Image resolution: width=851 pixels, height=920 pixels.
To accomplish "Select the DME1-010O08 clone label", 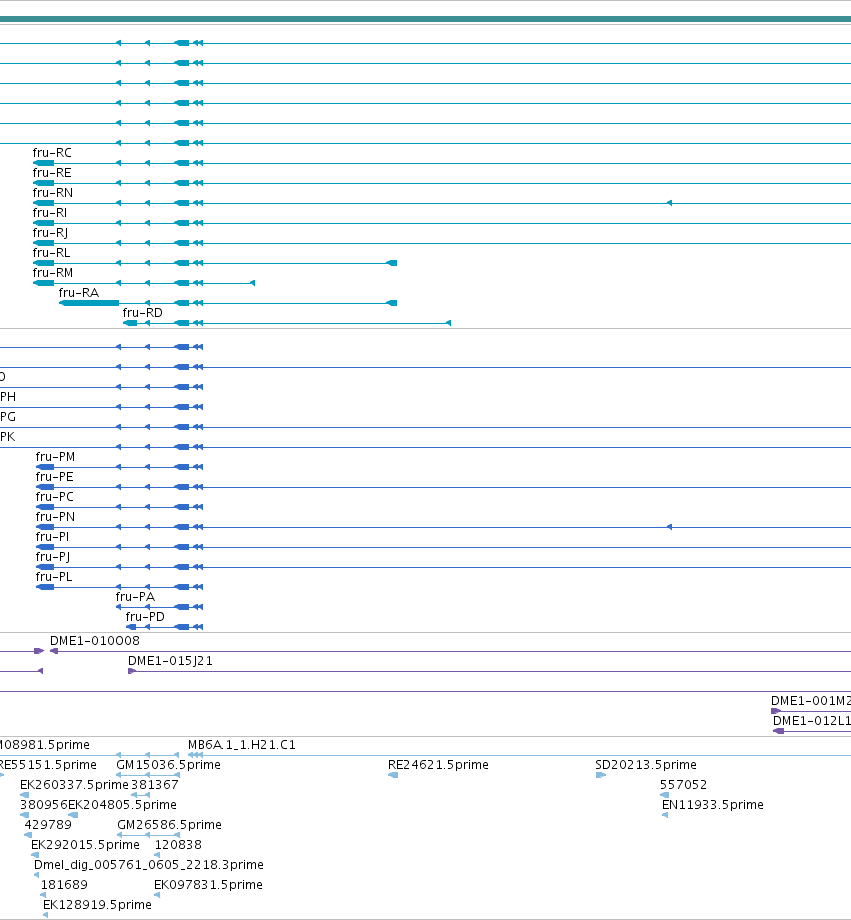I will [x=94, y=641].
